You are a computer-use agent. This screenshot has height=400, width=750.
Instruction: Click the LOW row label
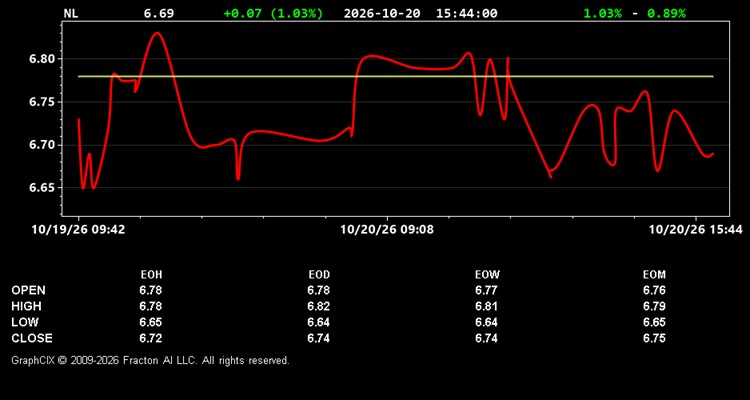tap(25, 322)
